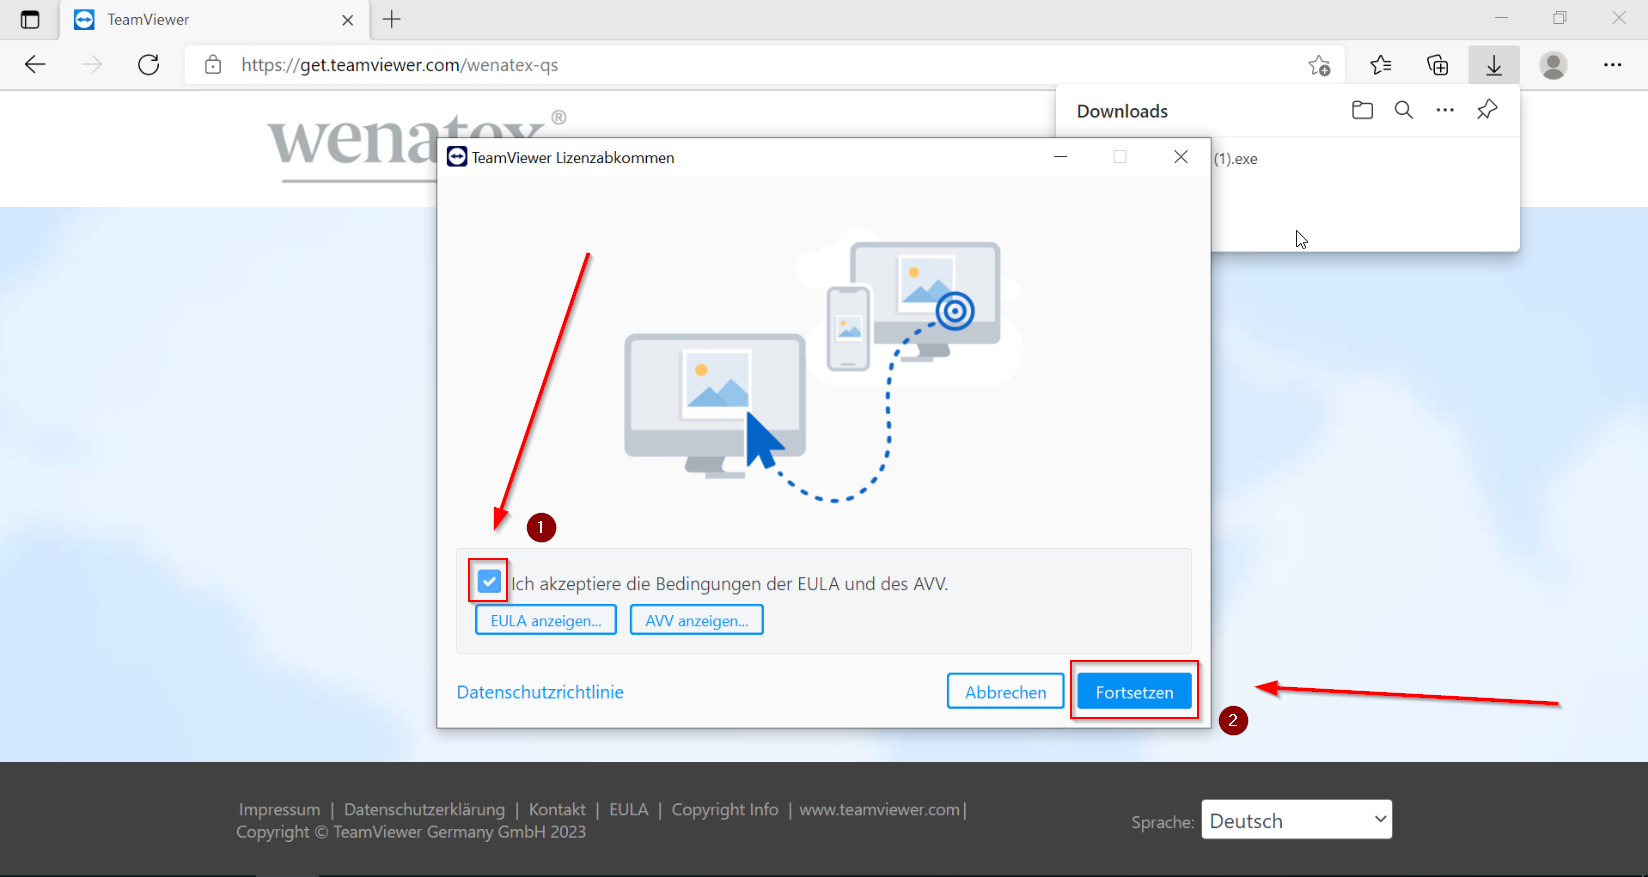Go back with browser back arrow
The image size is (1648, 877).
coord(35,65)
